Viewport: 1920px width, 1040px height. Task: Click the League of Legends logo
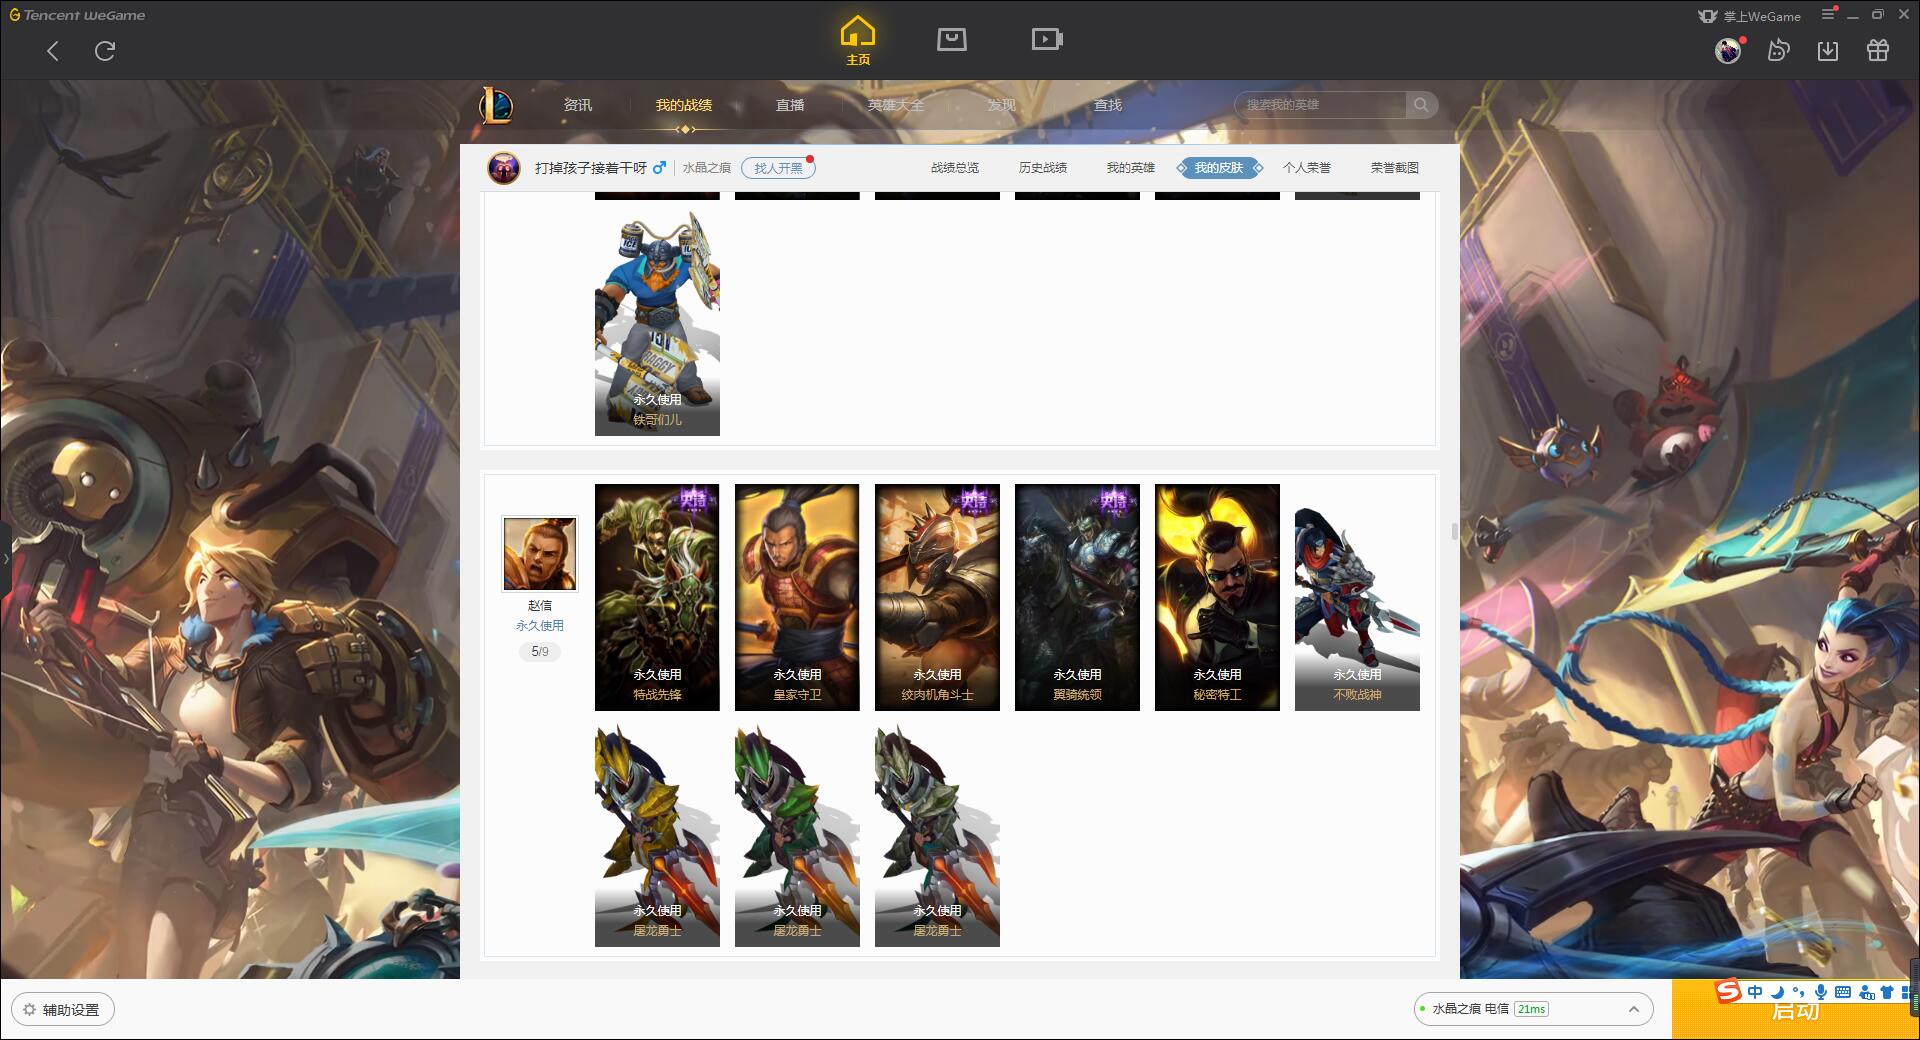tap(496, 105)
